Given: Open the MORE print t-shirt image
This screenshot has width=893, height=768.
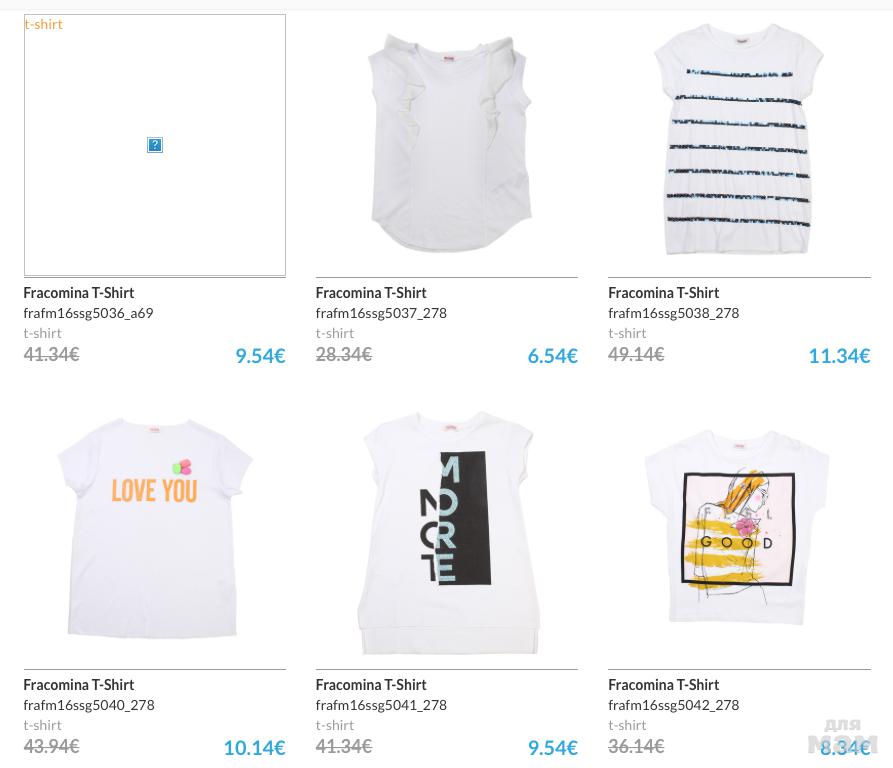Looking at the screenshot, I should 449,533.
